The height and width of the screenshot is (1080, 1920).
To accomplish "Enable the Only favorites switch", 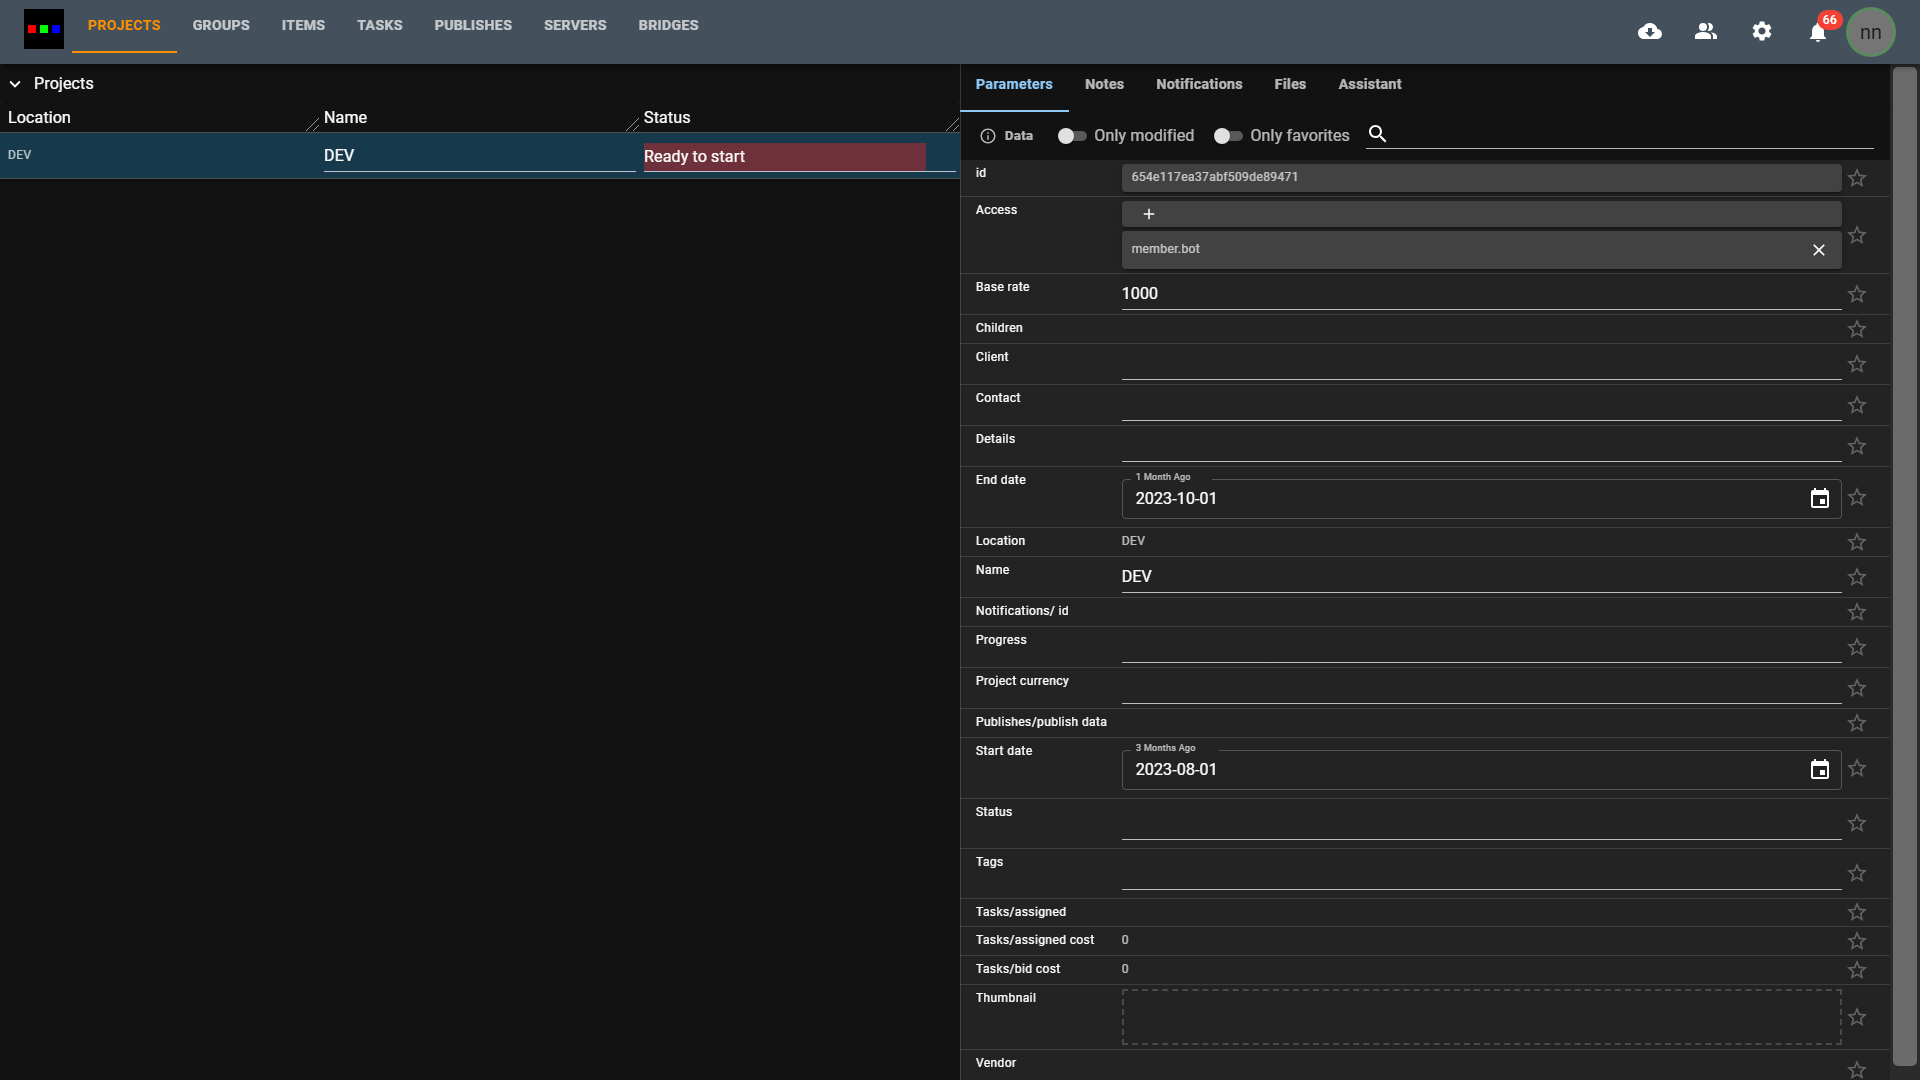I will (x=1228, y=136).
